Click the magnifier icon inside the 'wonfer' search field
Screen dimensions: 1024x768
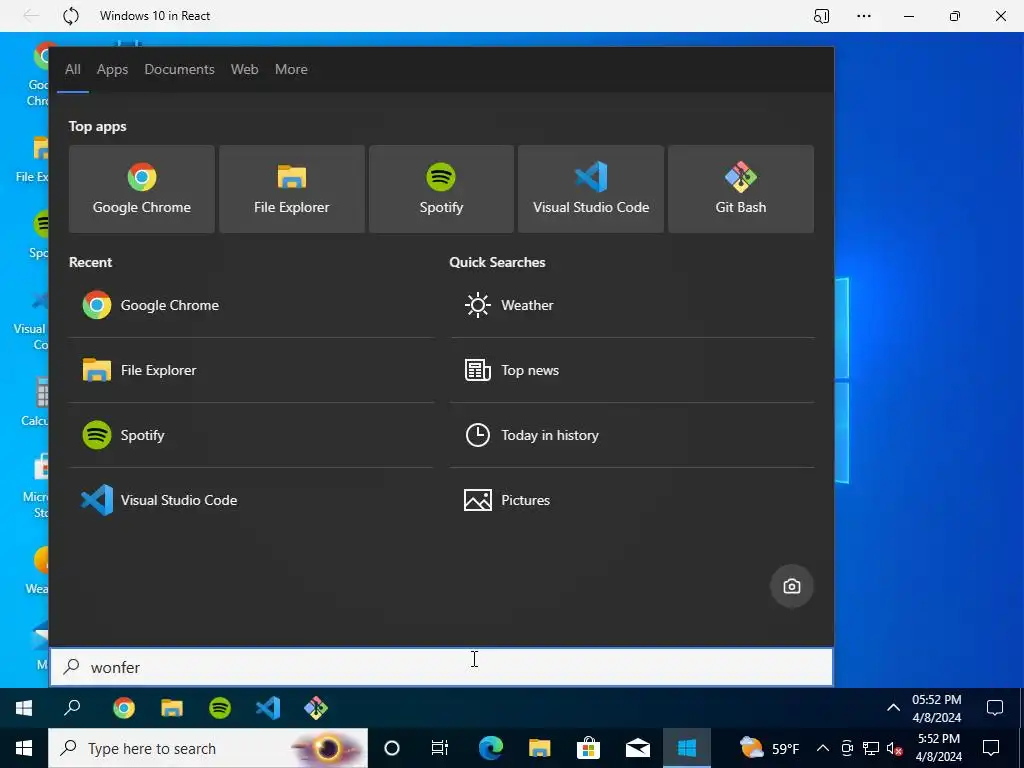[71, 667]
